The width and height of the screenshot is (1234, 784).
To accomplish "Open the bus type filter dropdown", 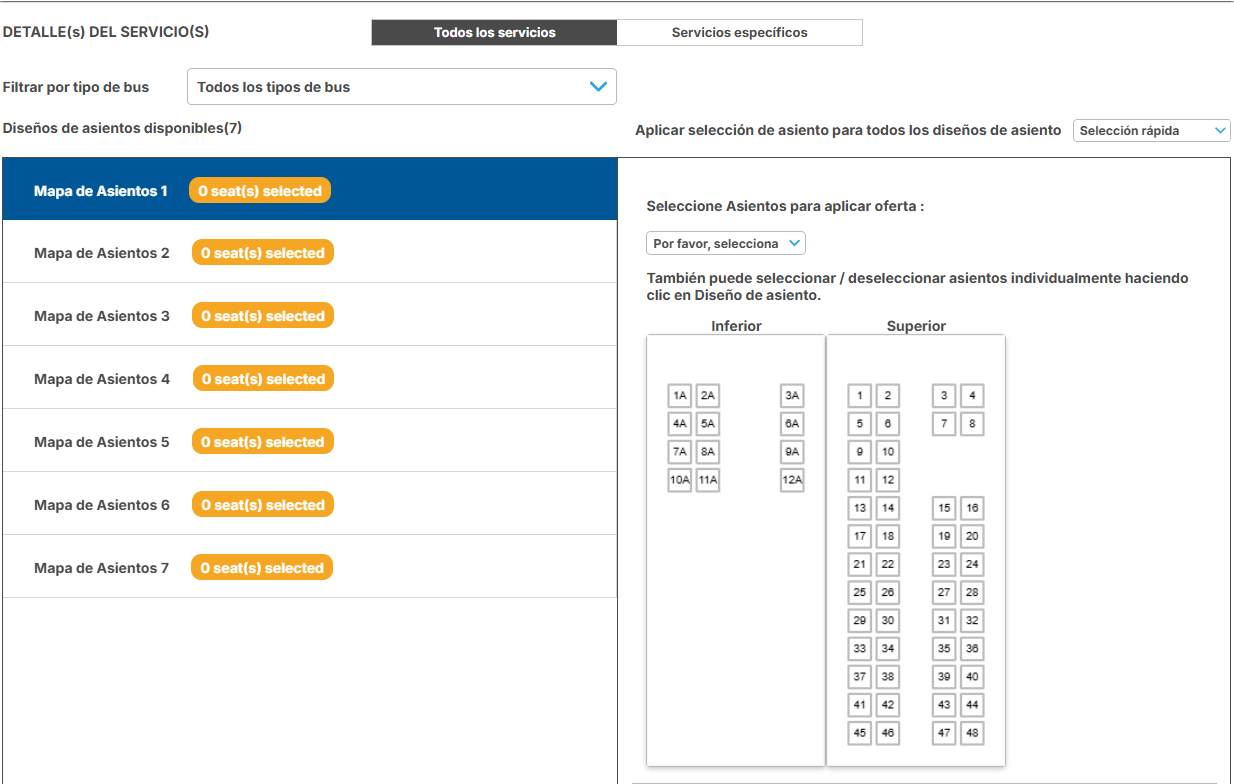I will tap(401, 87).
